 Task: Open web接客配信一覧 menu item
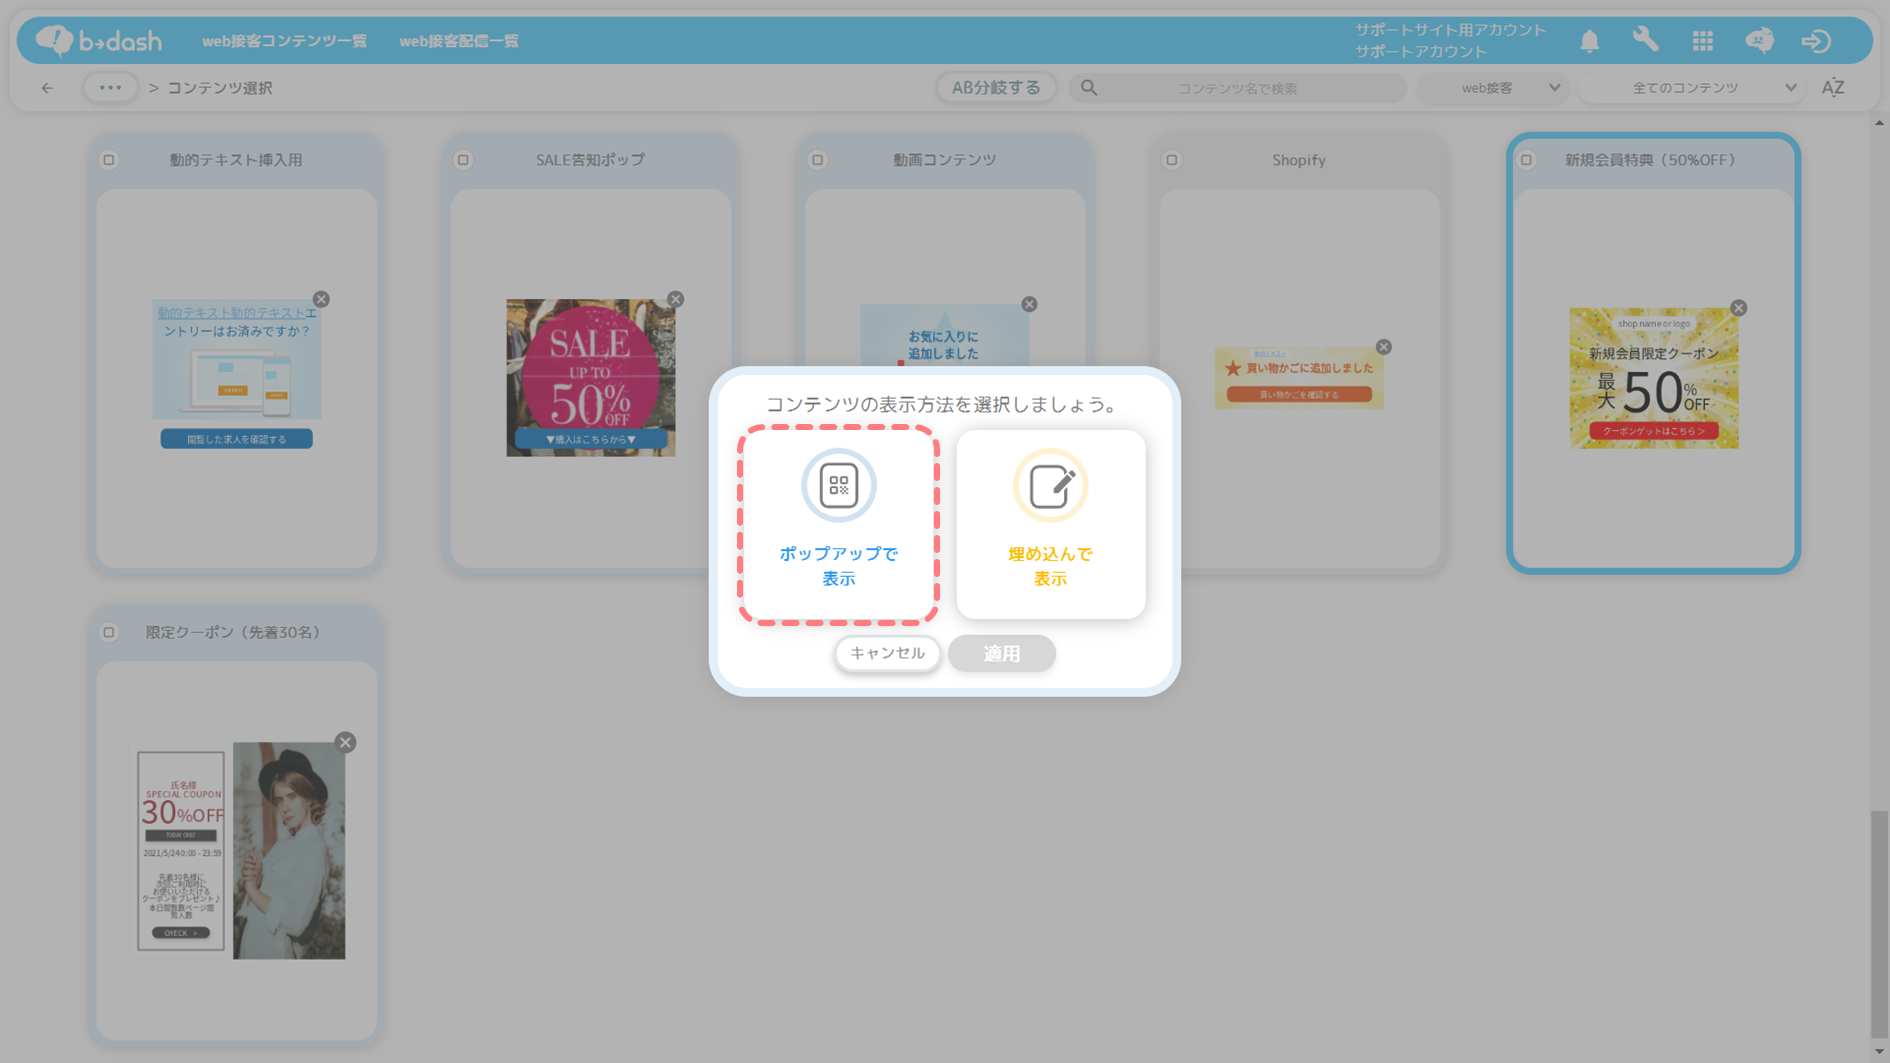click(x=459, y=41)
